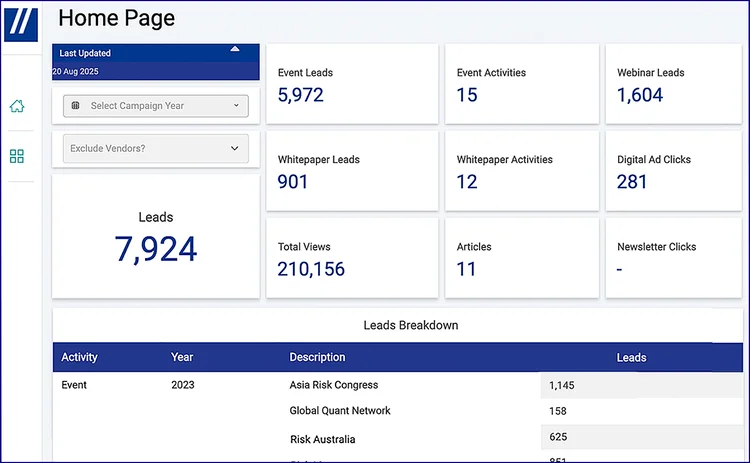750x463 pixels.
Task: Sort table by the Leads column header
Action: [631, 357]
